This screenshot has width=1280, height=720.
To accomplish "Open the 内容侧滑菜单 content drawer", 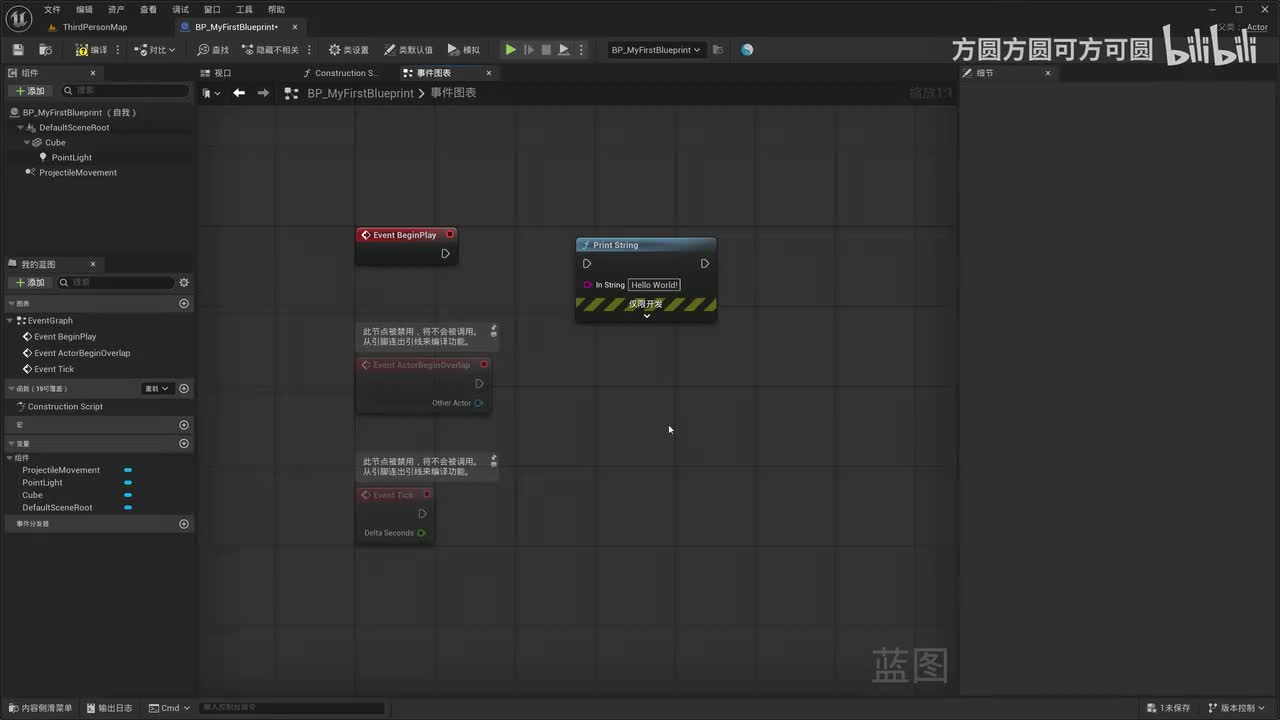I will pyautogui.click(x=41, y=708).
